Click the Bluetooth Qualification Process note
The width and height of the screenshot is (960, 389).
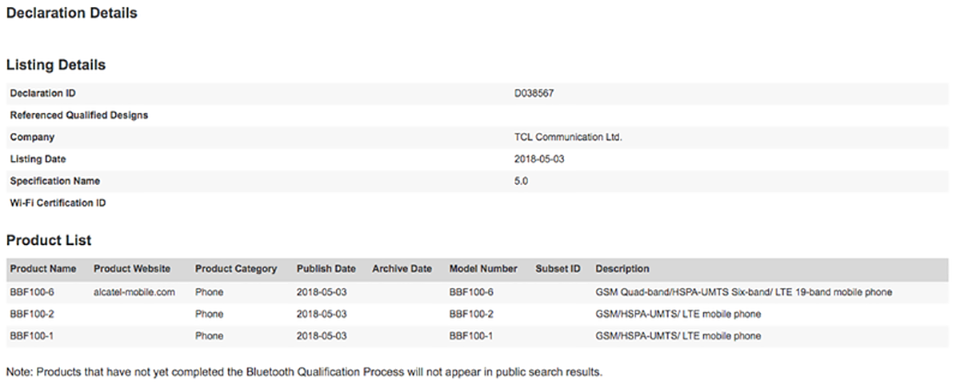tap(304, 372)
